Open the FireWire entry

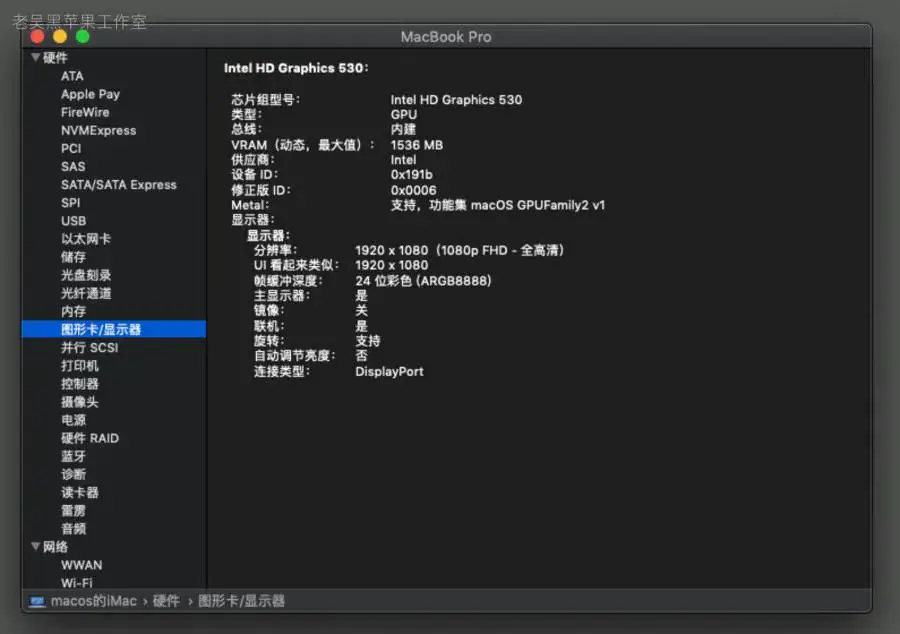pos(85,112)
